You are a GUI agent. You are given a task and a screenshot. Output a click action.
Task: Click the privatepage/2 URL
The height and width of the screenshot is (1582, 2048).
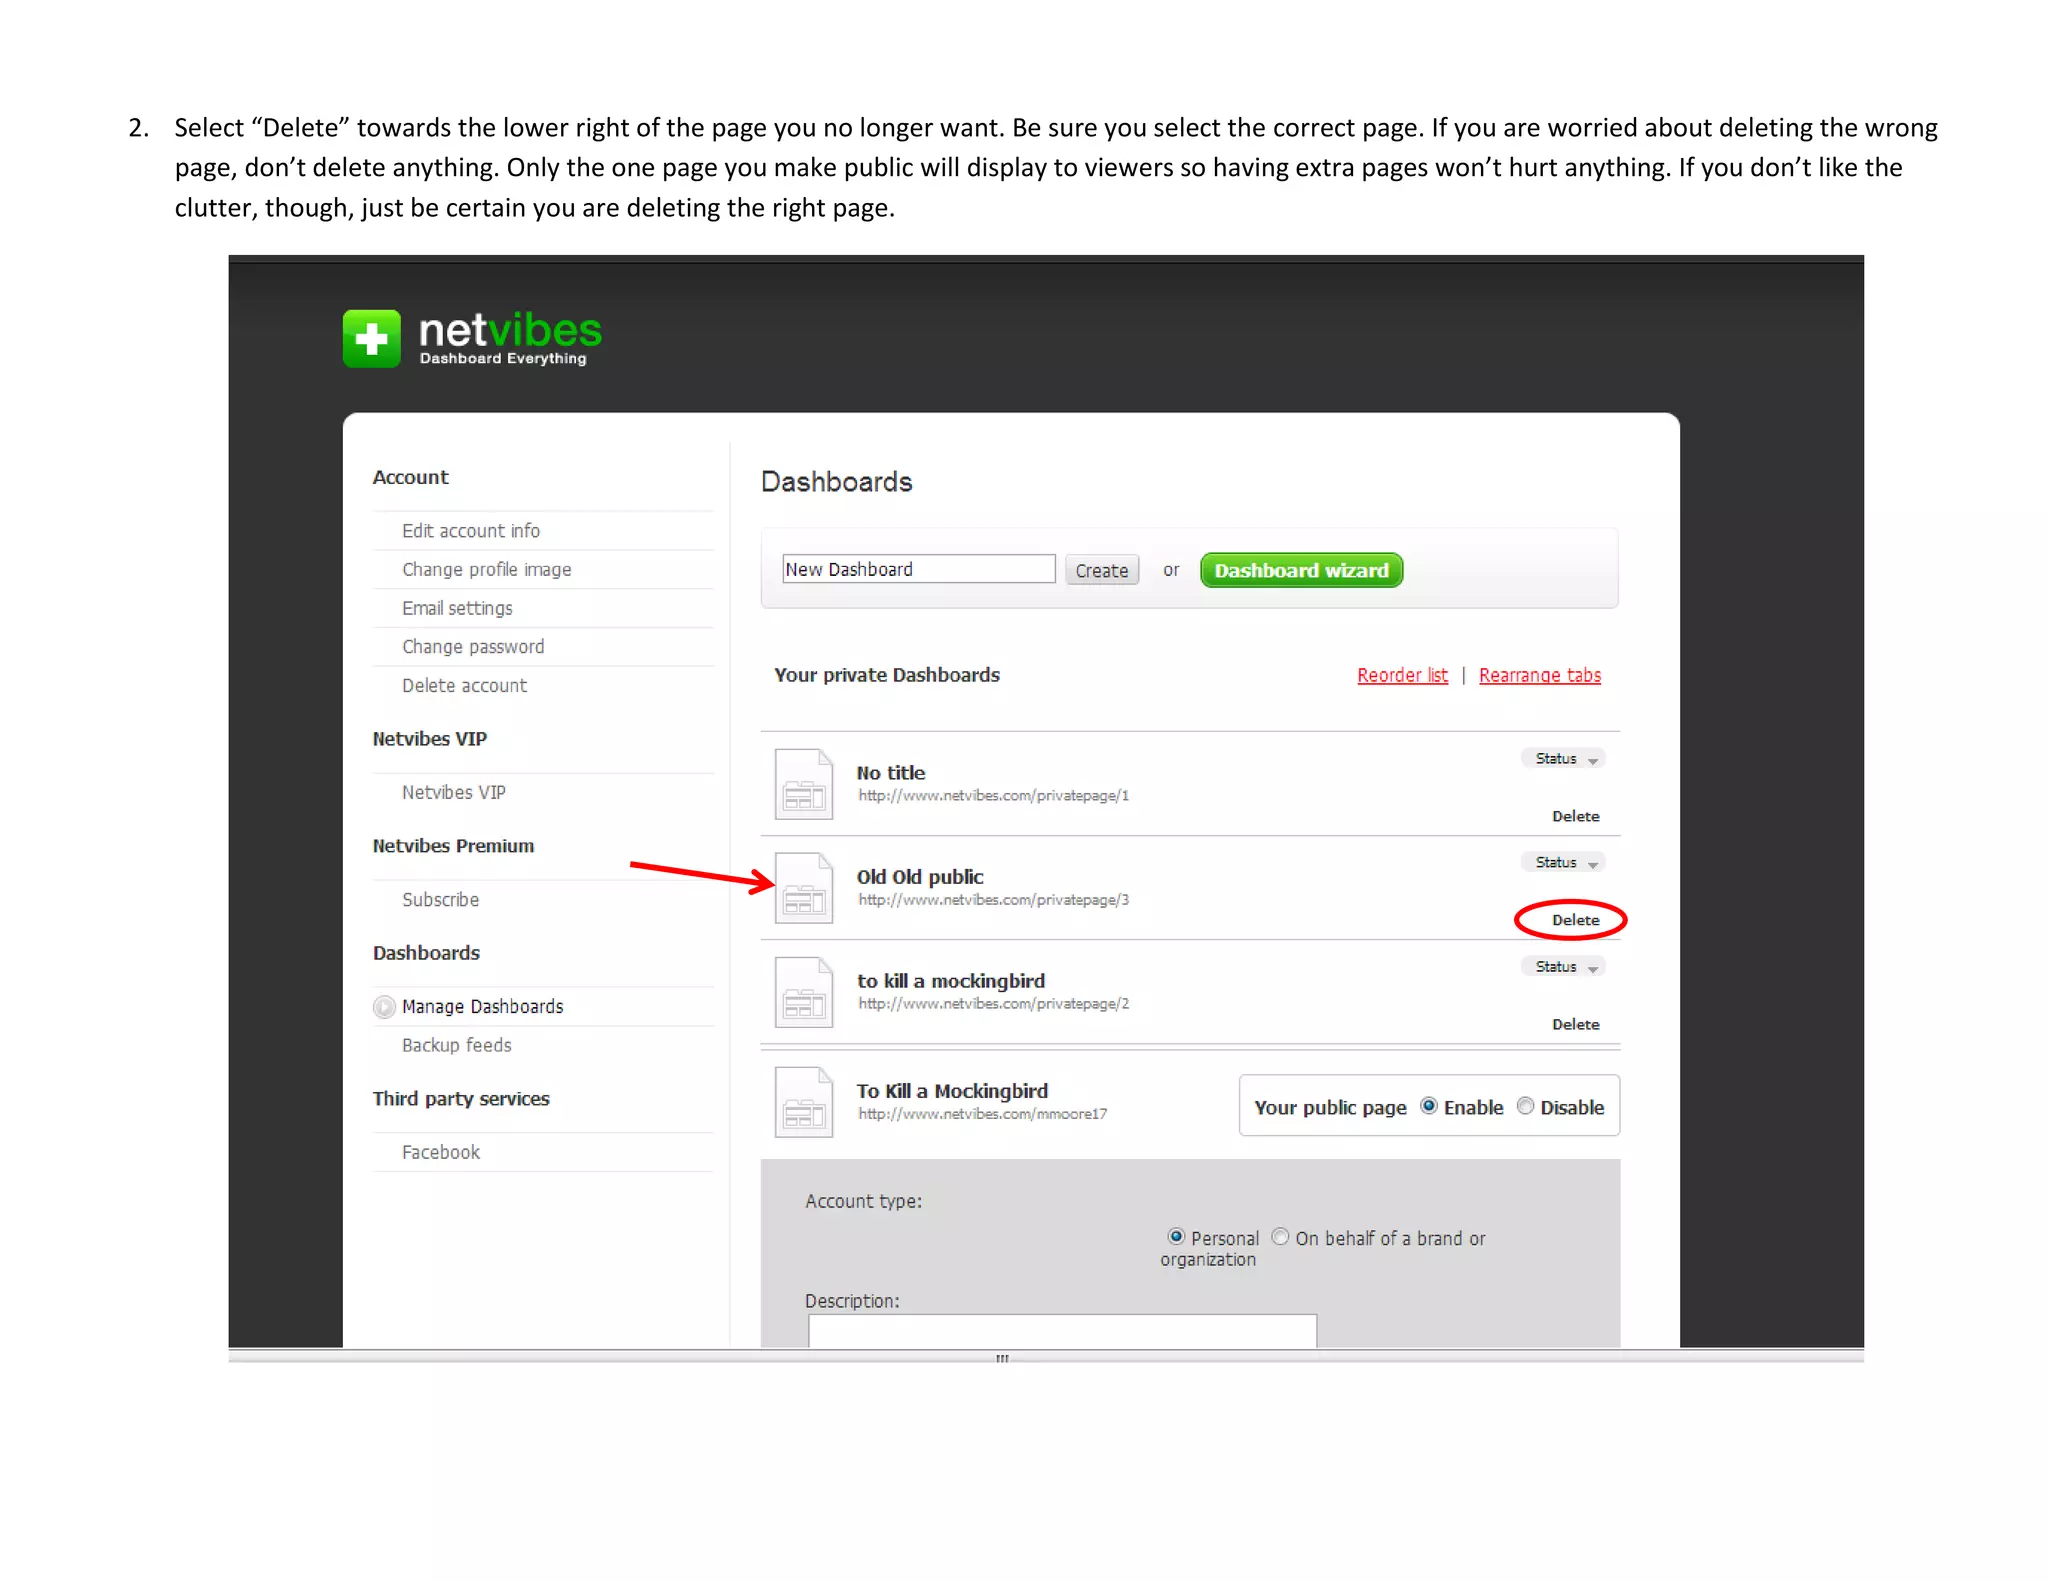[x=993, y=1004]
